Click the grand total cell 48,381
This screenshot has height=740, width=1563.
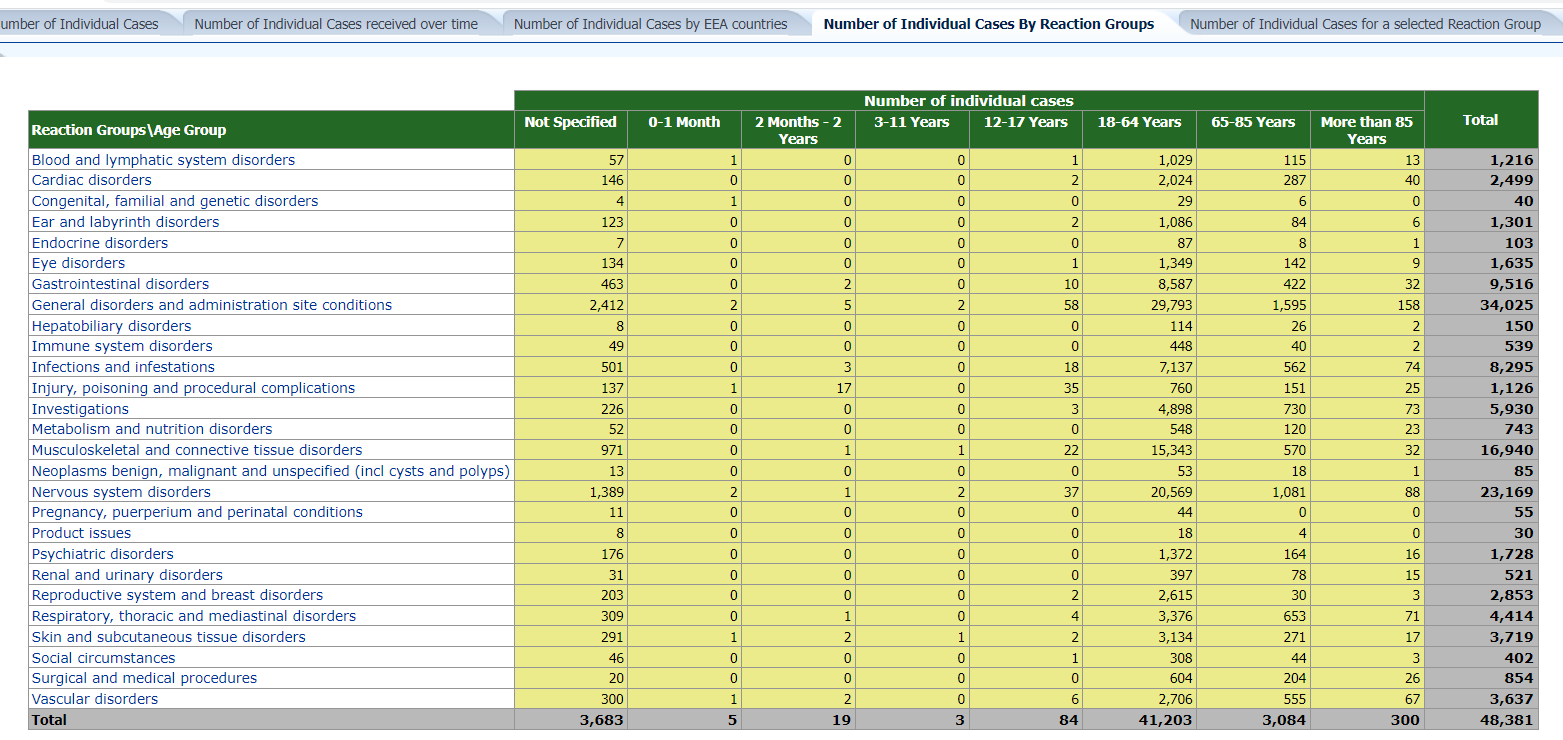[x=1506, y=720]
